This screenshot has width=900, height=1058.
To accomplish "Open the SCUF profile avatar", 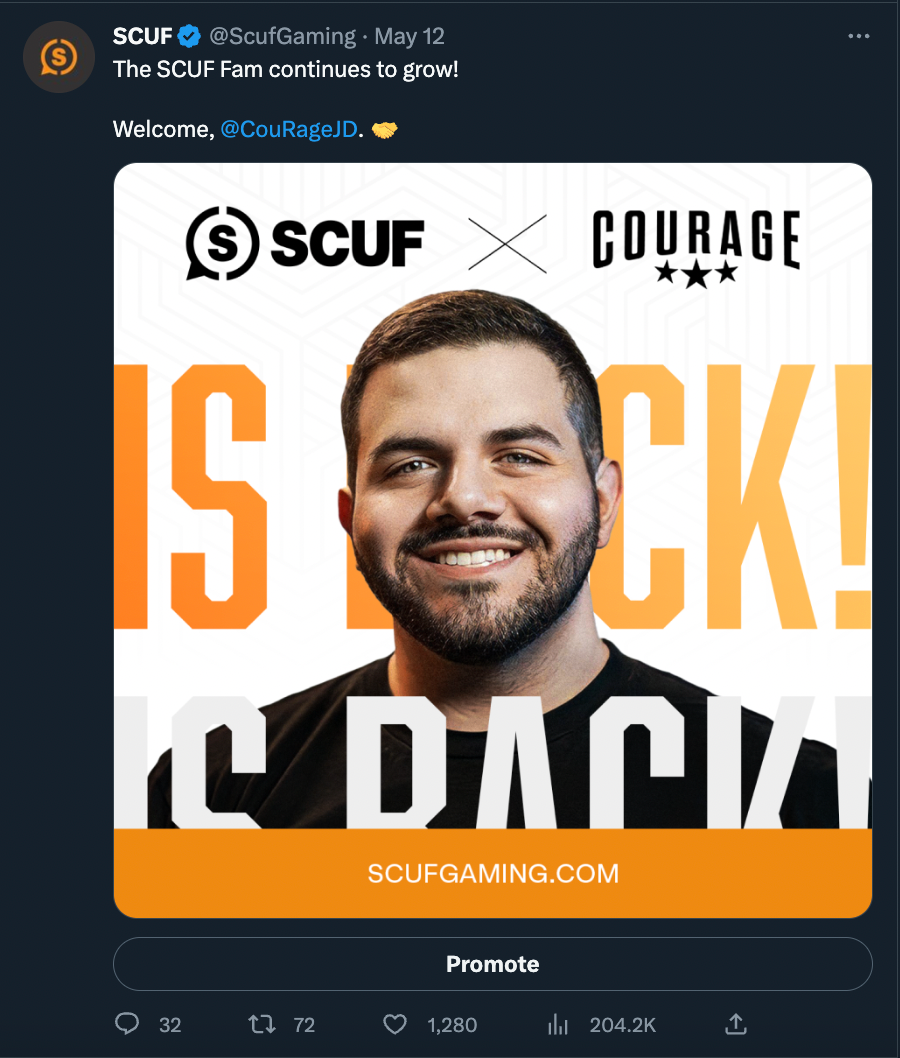I will [x=59, y=57].
